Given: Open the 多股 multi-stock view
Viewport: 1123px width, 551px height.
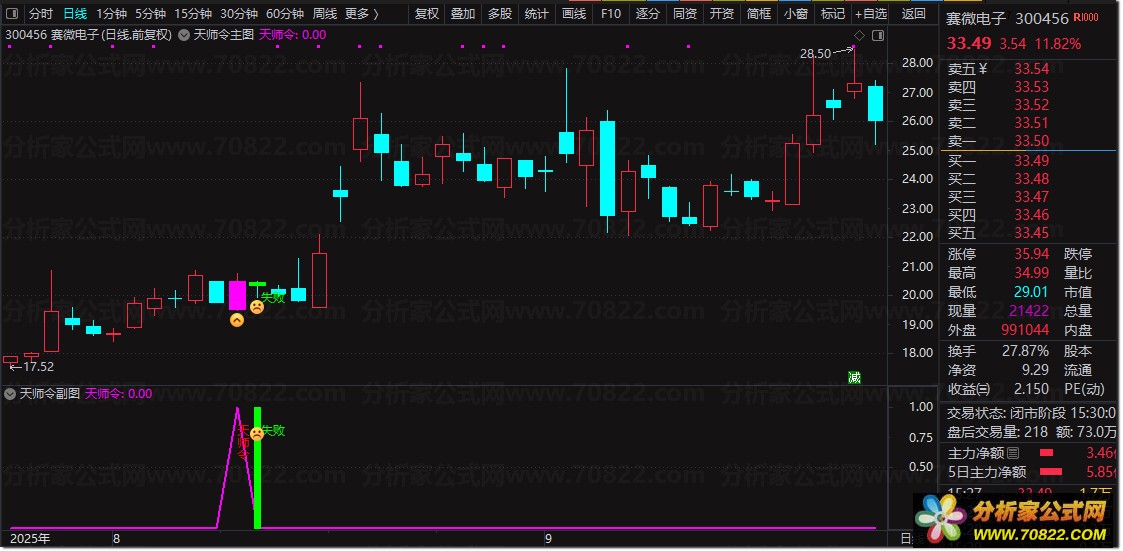Looking at the screenshot, I should (500, 14).
